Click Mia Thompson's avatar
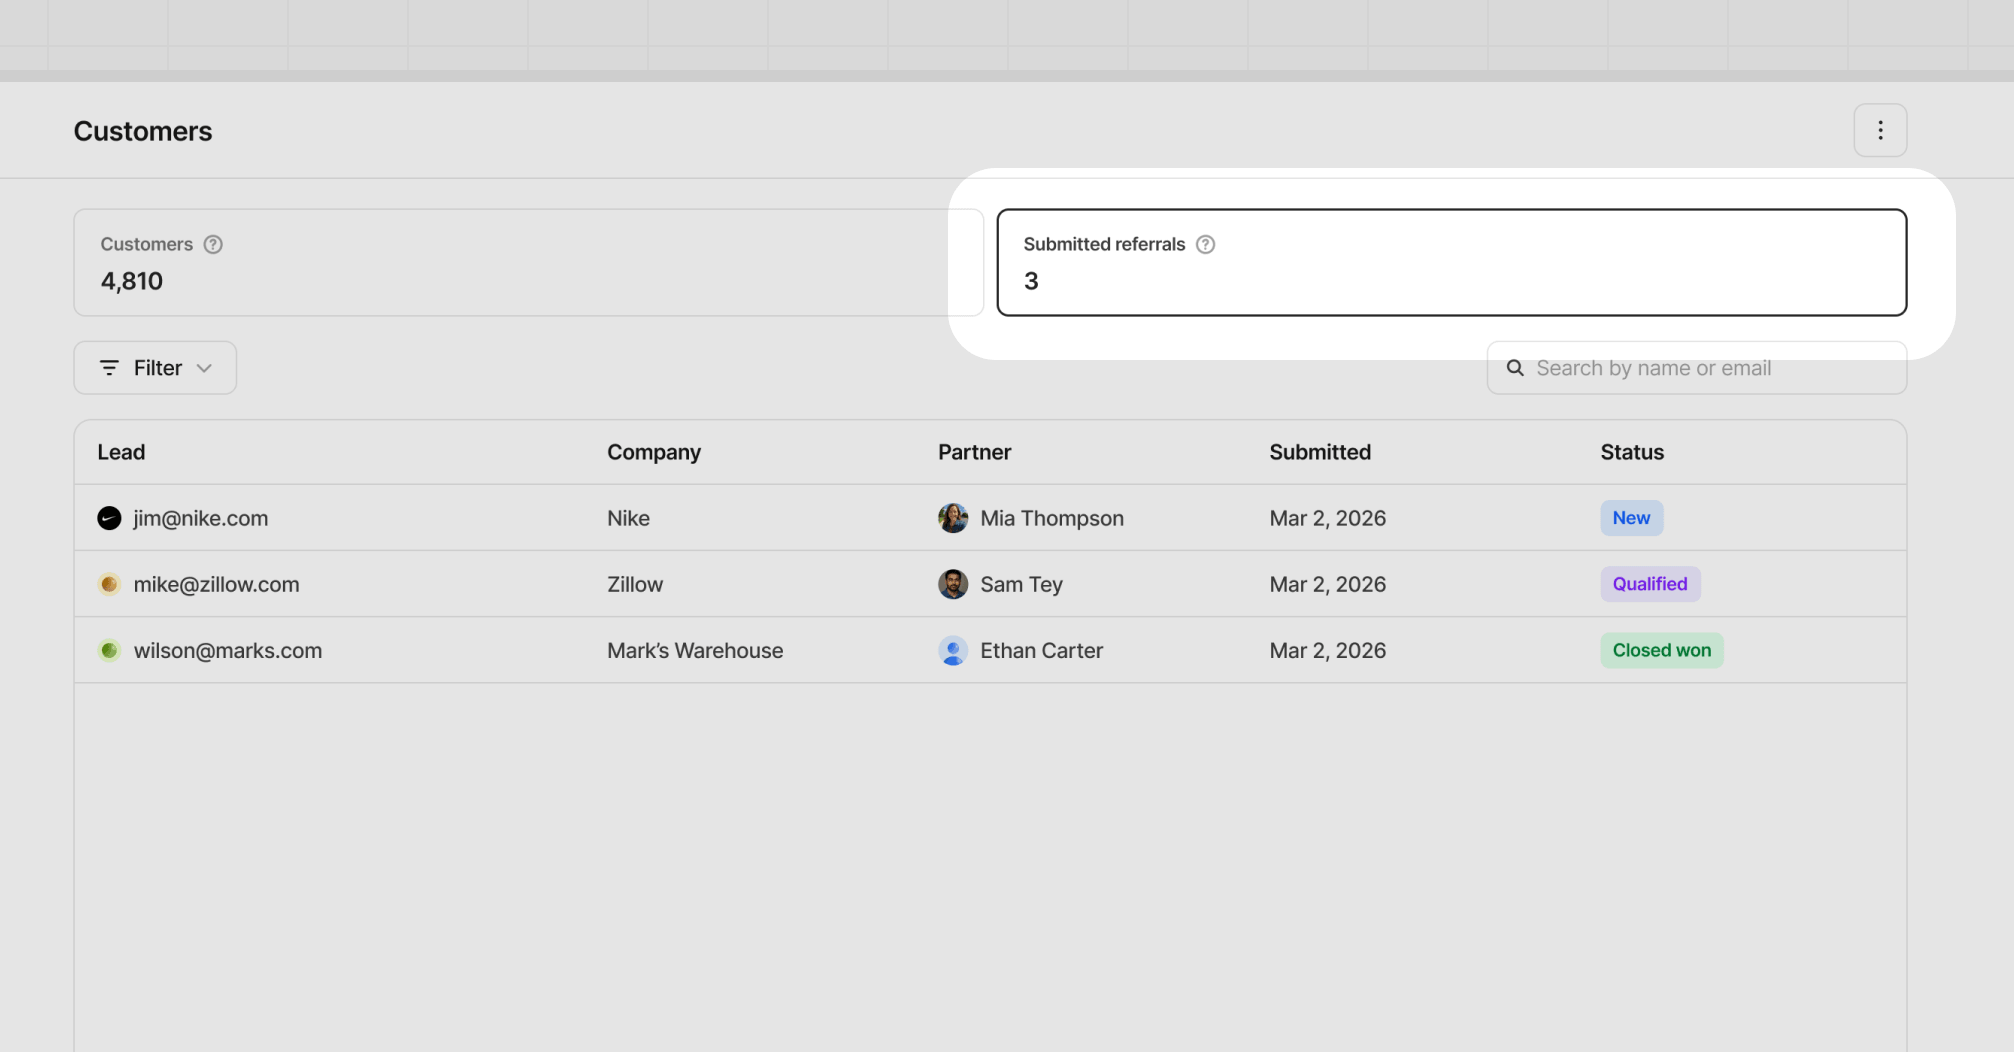Viewport: 2014px width, 1052px height. [953, 518]
